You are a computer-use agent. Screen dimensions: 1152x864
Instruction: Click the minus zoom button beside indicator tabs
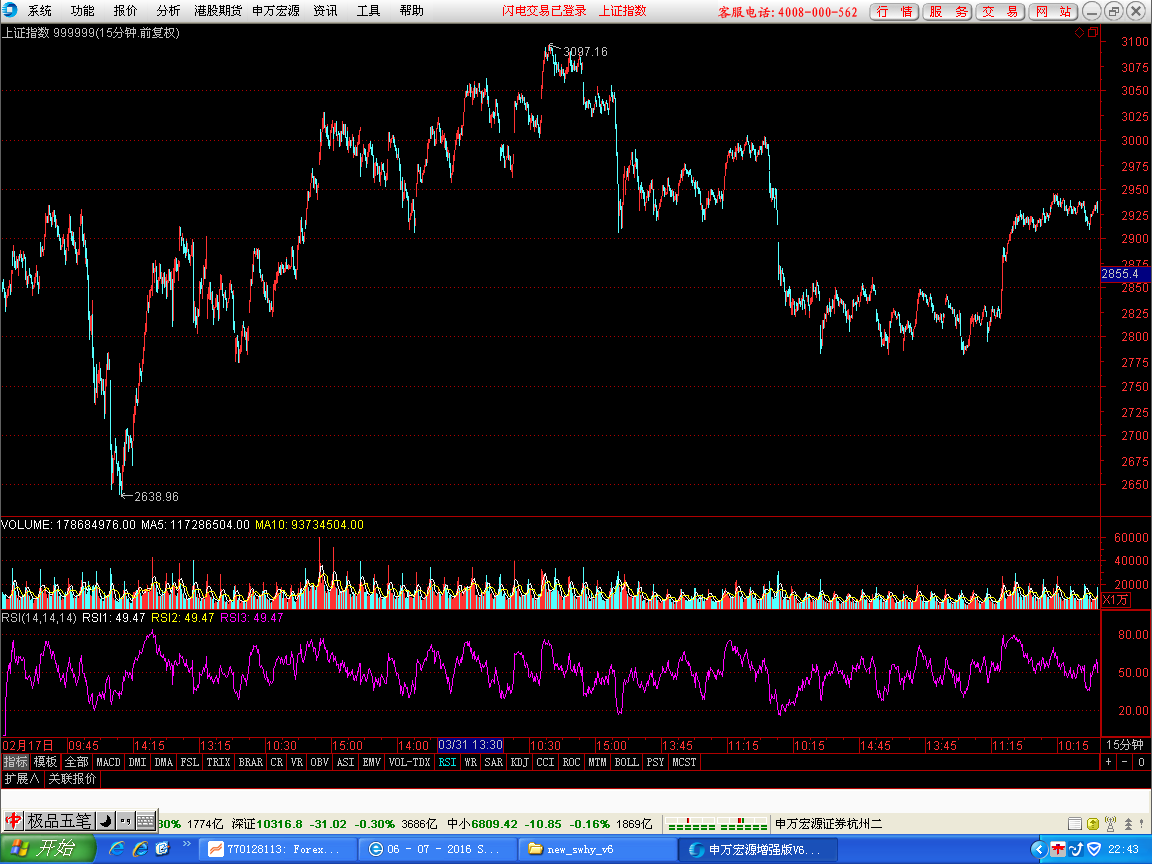click(1125, 762)
